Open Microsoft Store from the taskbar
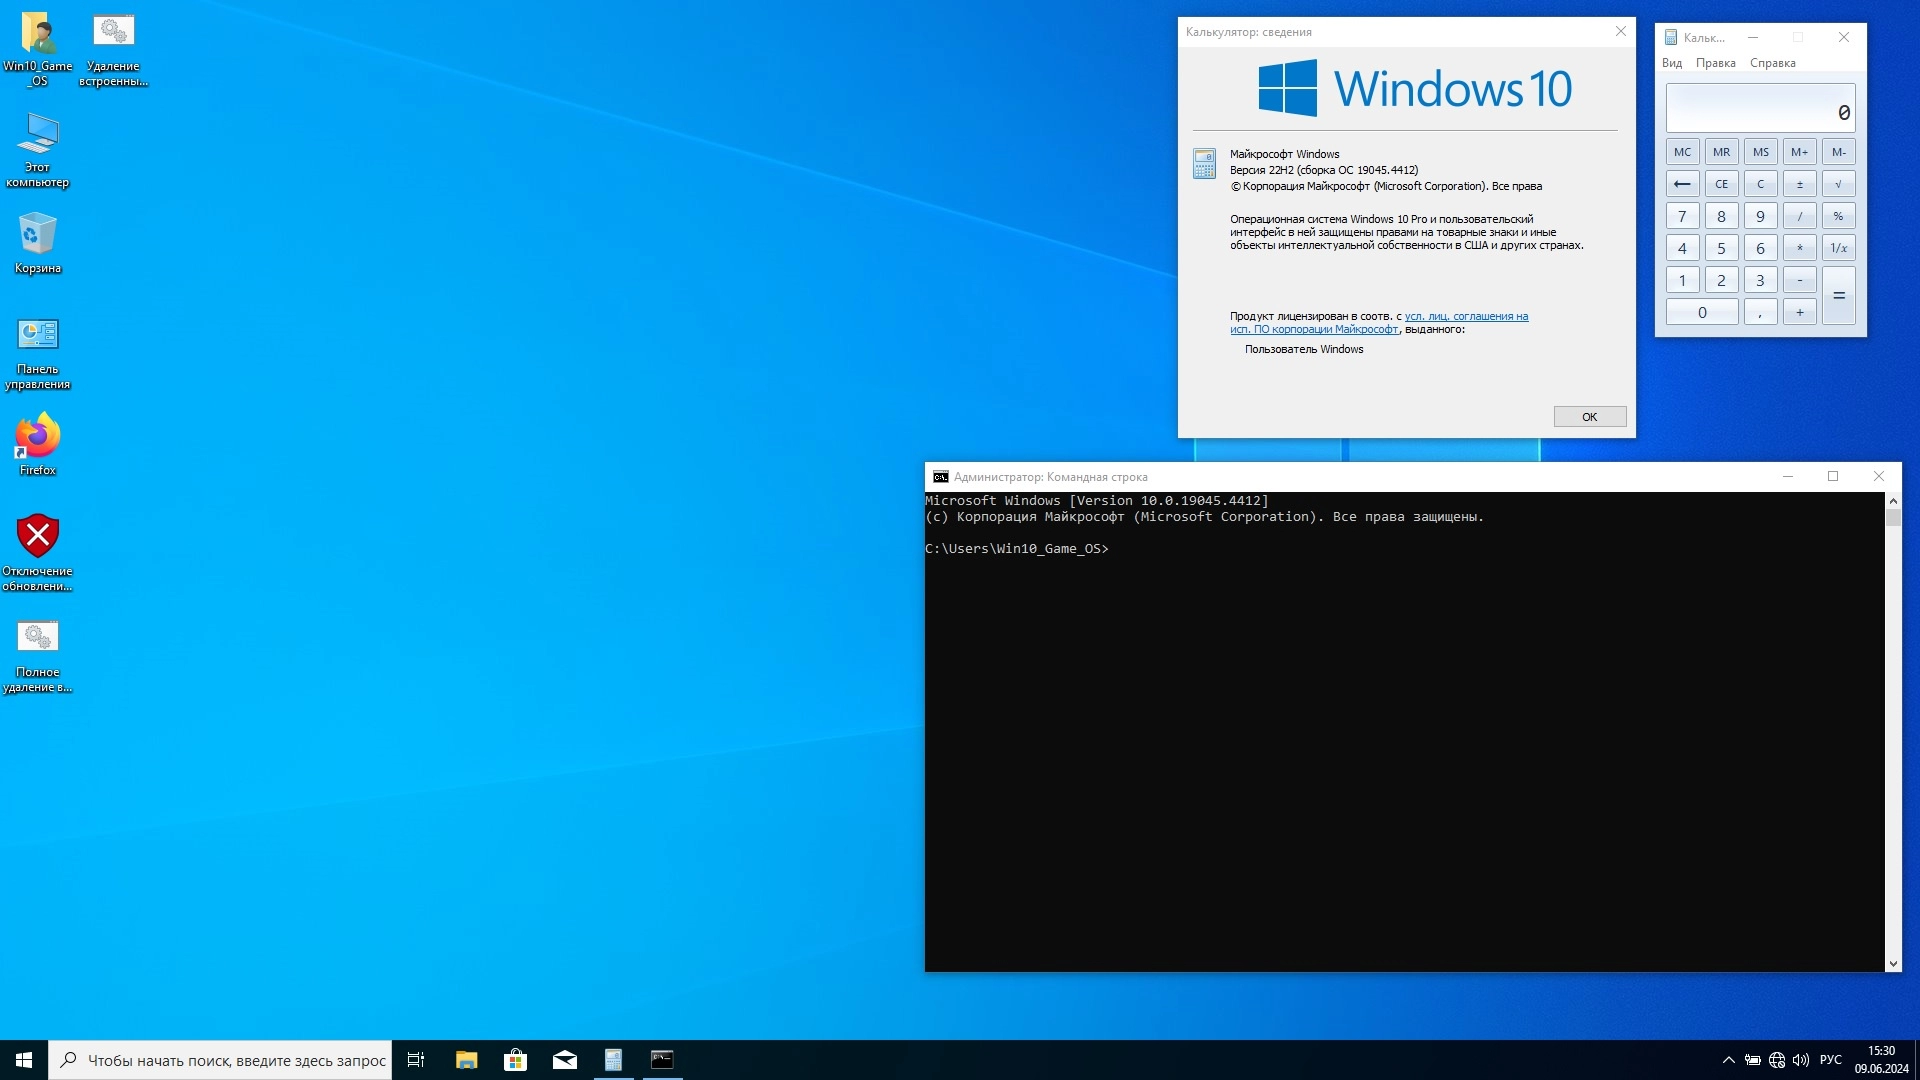1920x1080 pixels. pyautogui.click(x=515, y=1060)
